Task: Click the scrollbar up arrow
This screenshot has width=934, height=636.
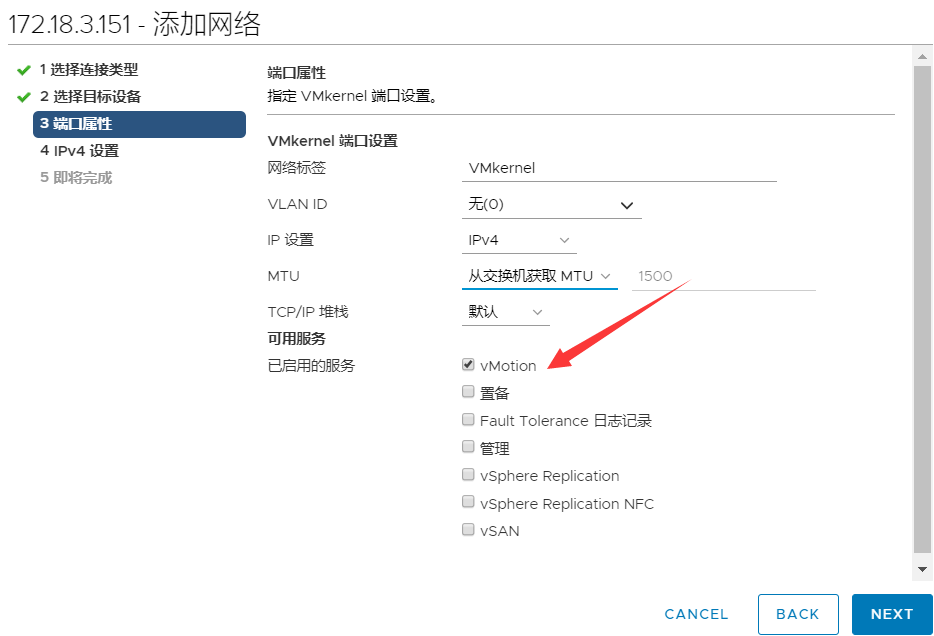Action: pyautogui.click(x=922, y=57)
